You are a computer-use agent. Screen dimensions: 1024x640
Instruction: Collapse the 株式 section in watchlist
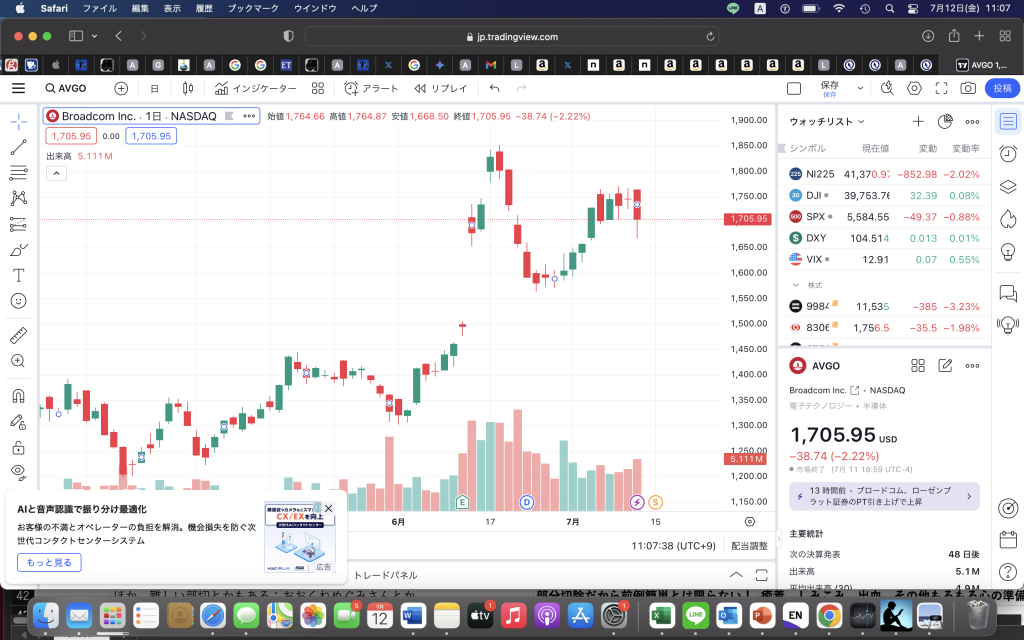coord(796,285)
